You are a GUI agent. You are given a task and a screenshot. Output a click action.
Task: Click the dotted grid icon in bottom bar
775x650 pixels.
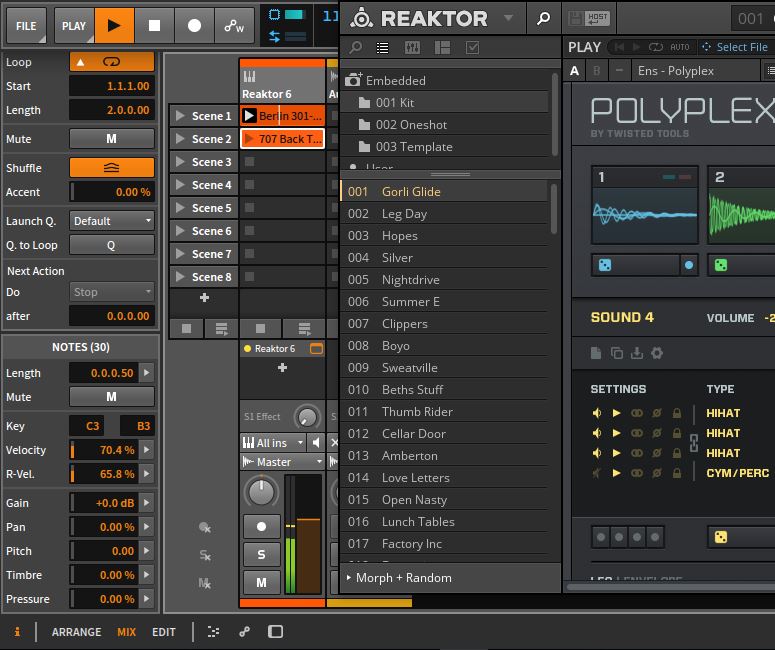coord(214,632)
